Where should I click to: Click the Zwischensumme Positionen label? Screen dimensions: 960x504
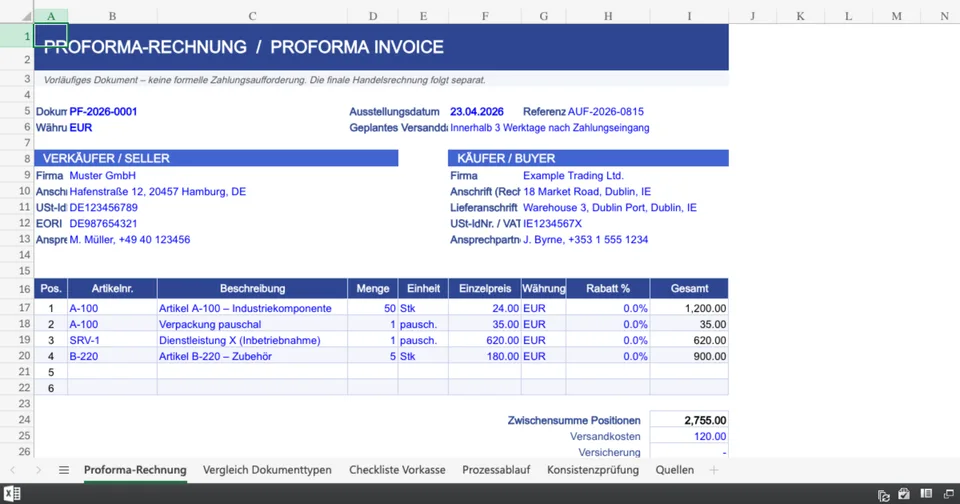click(x=574, y=420)
